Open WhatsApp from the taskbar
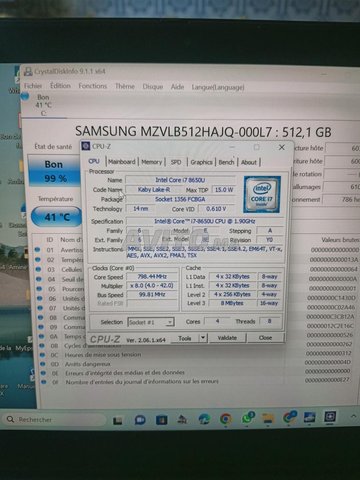This screenshot has height=480, width=360. click(247, 418)
